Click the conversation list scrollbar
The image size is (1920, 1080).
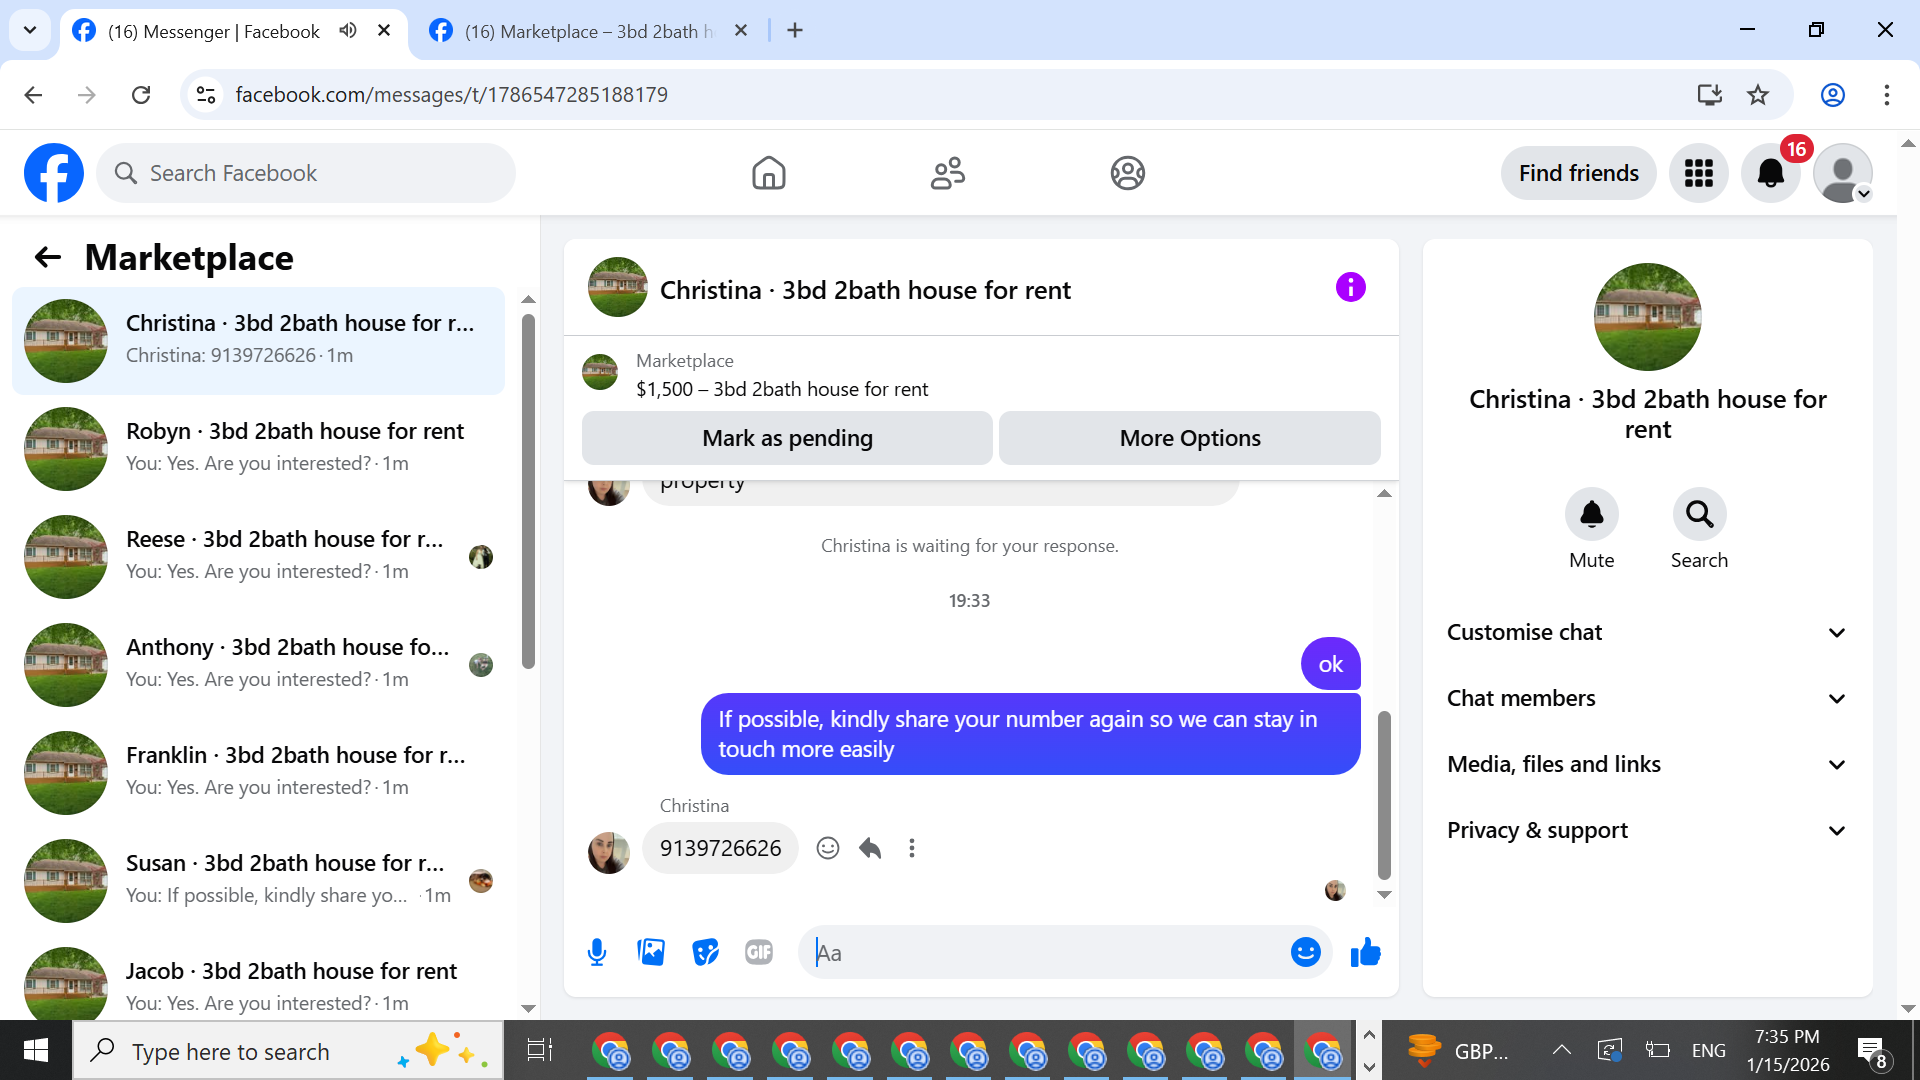coord(528,490)
